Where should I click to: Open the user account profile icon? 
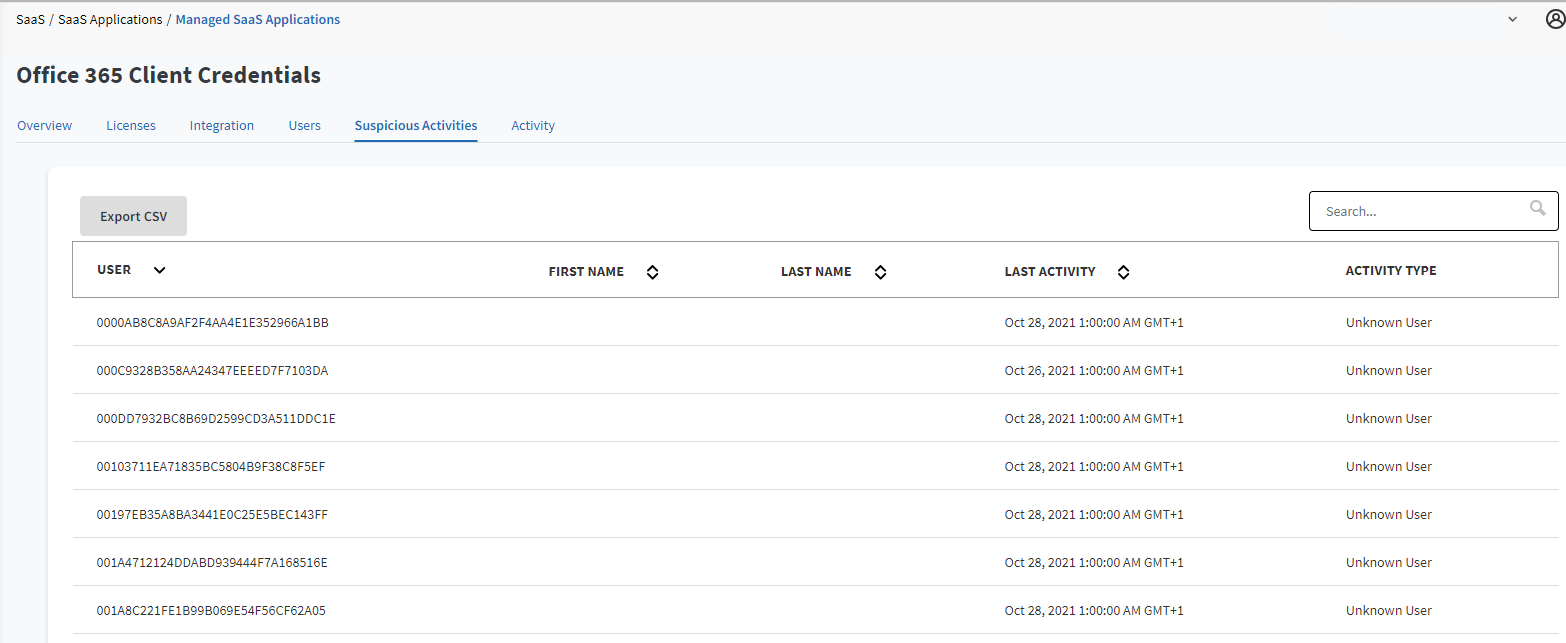click(1555, 19)
